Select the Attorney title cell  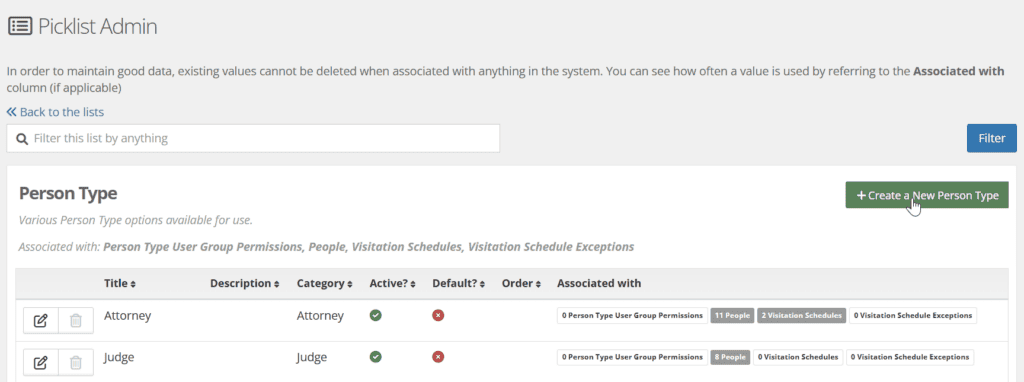click(x=127, y=315)
